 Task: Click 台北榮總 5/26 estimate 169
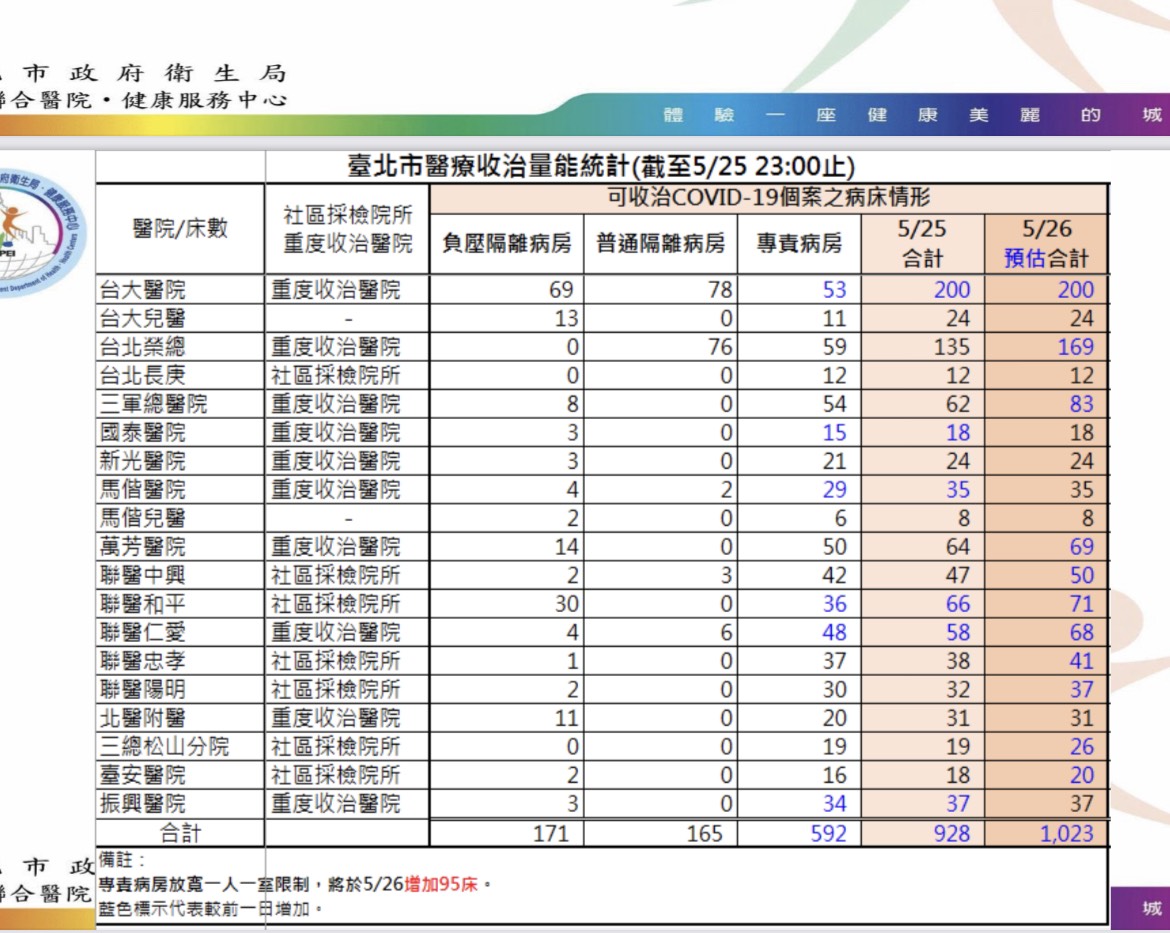click(1075, 347)
